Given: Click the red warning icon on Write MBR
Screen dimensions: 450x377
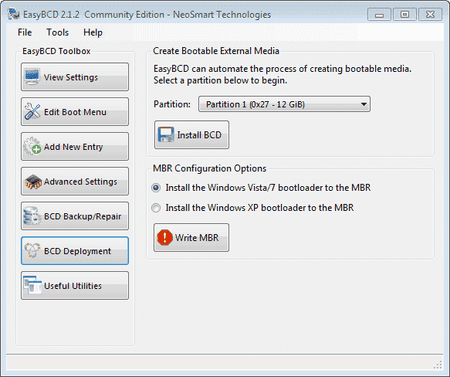Looking at the screenshot, I should pyautogui.click(x=165, y=238).
